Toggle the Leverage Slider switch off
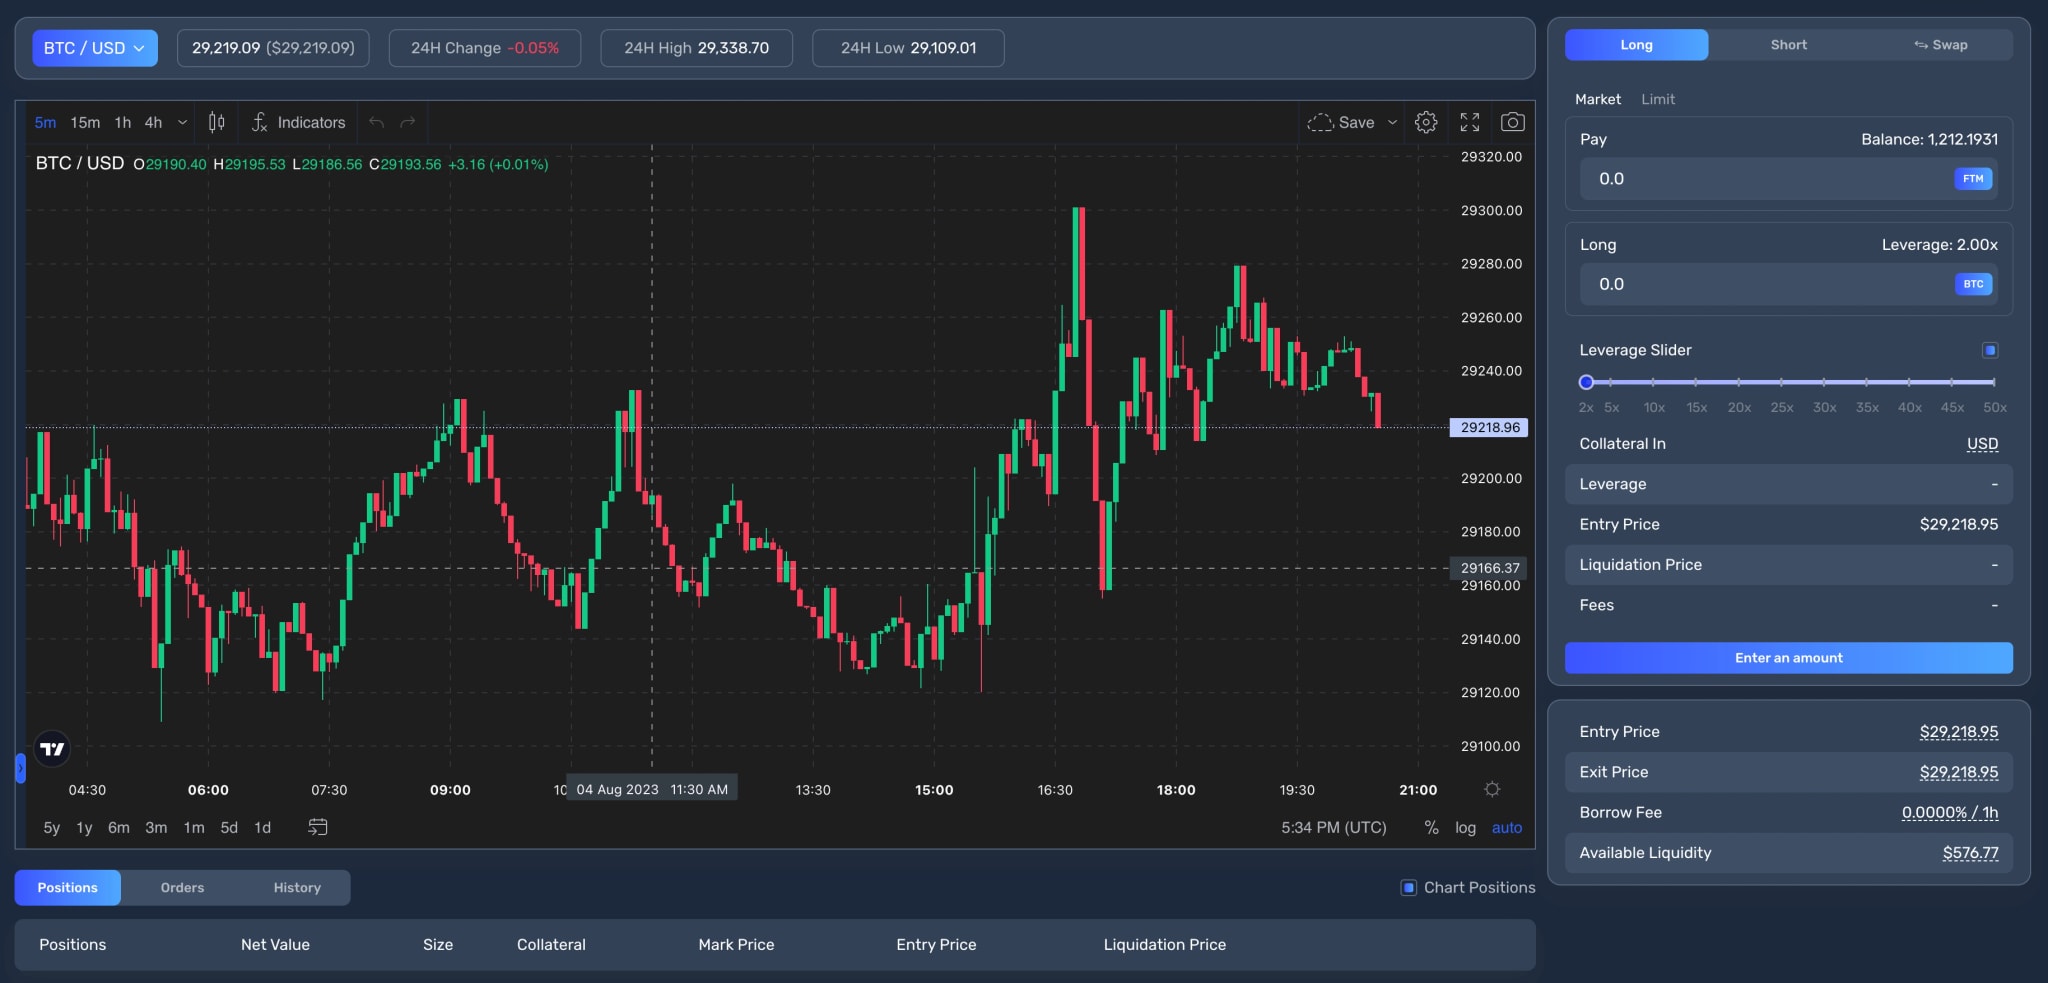Viewport: 2048px width, 983px height. pos(1990,350)
